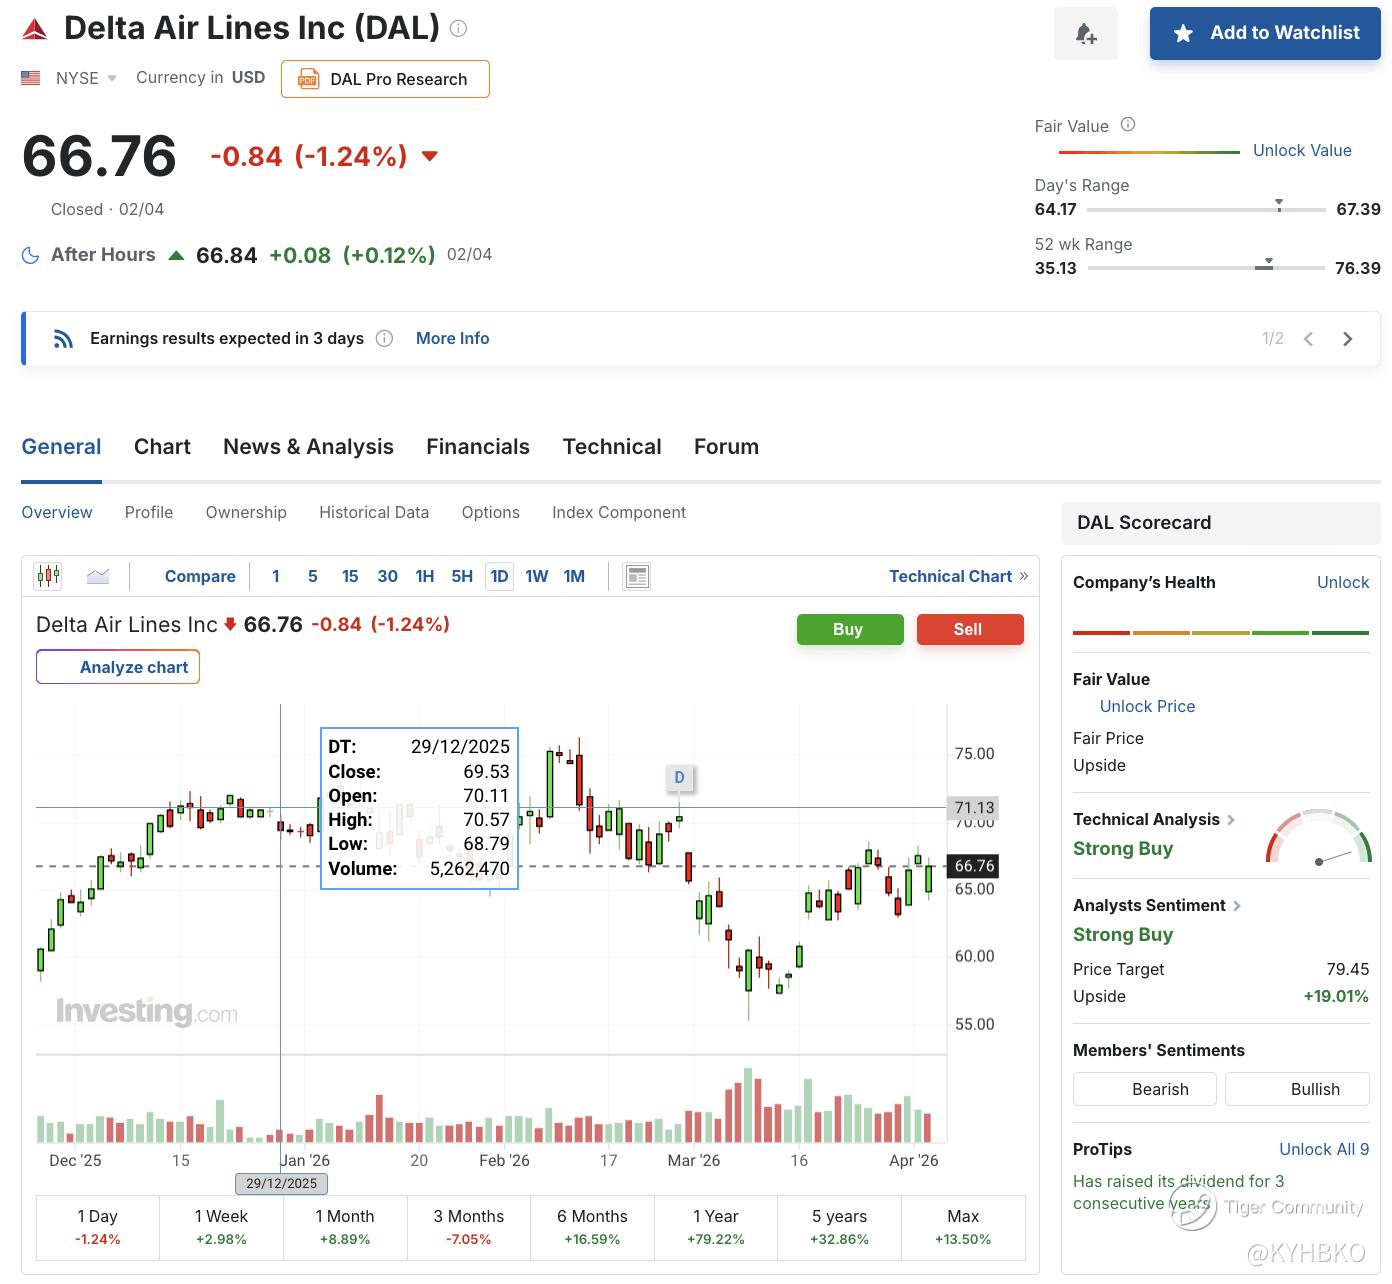Select the 1D interval

point(499,576)
